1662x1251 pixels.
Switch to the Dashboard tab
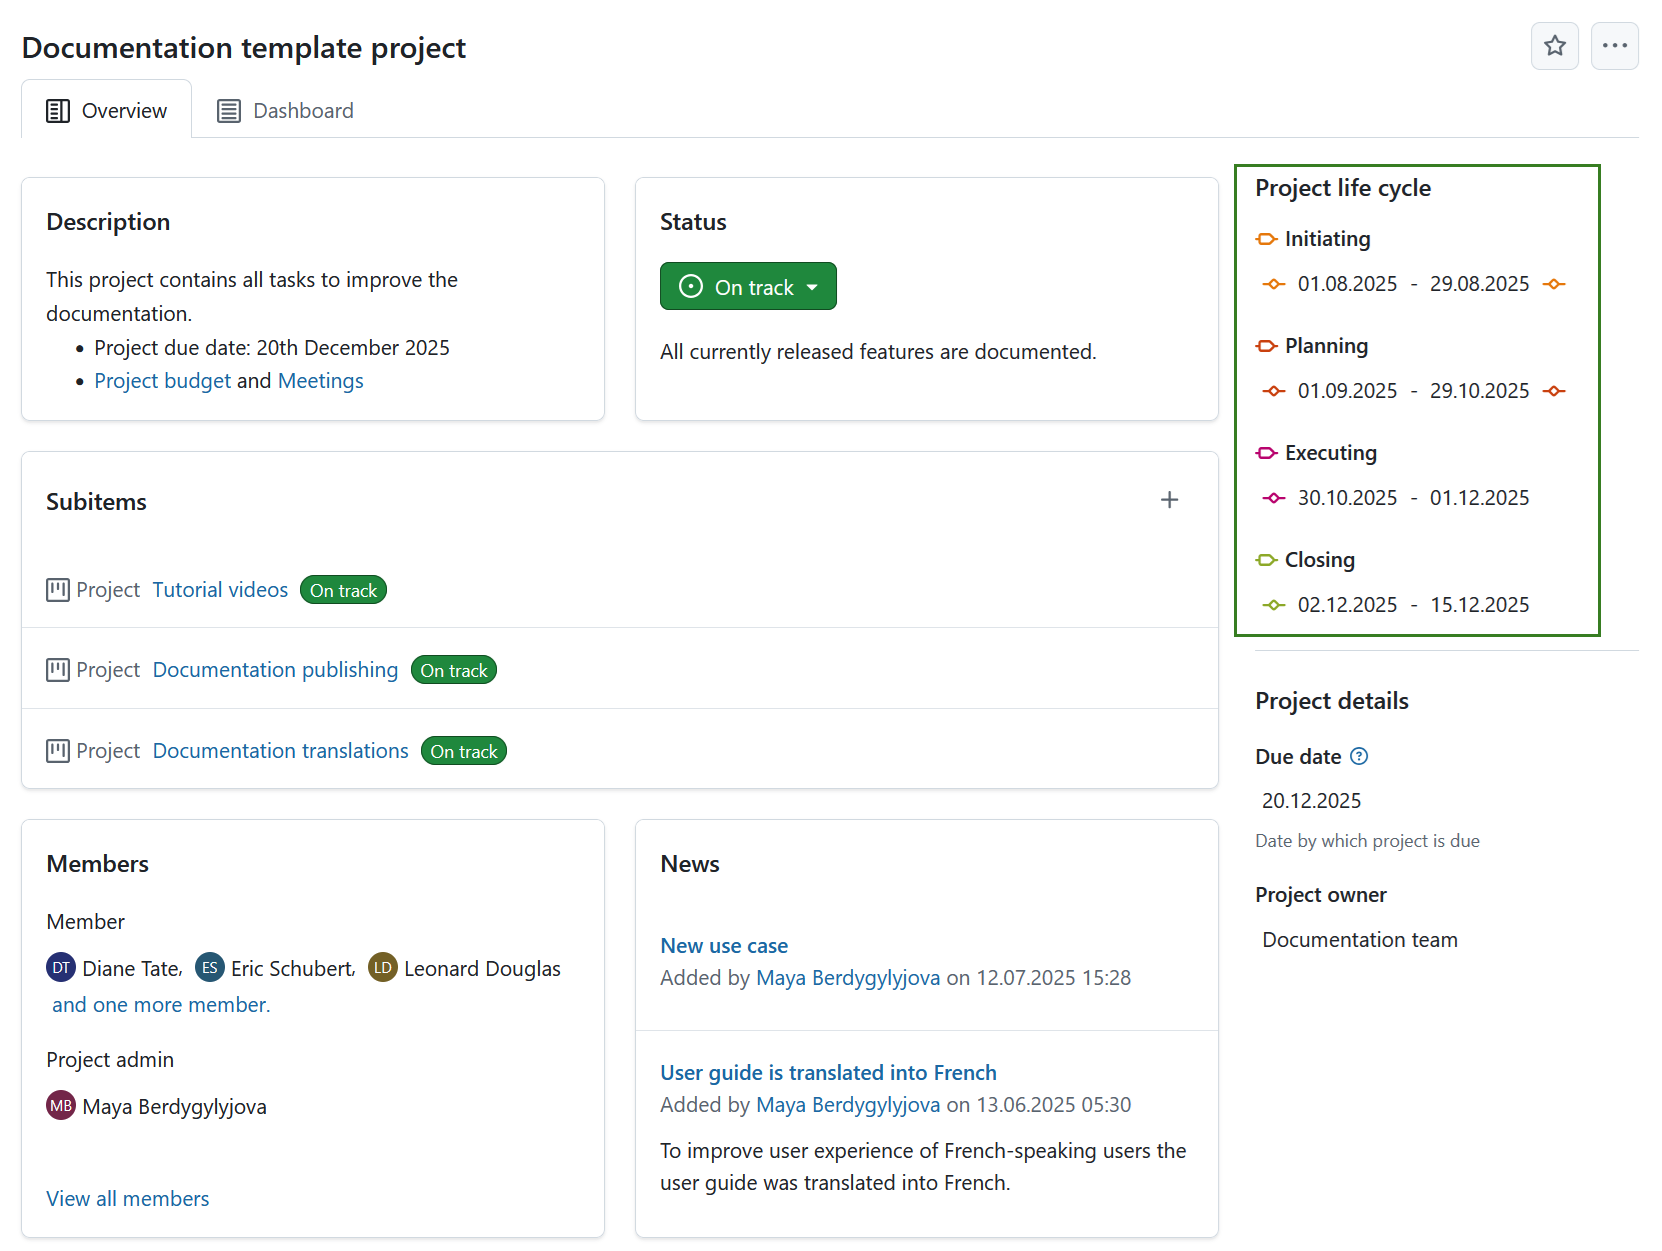point(285,110)
